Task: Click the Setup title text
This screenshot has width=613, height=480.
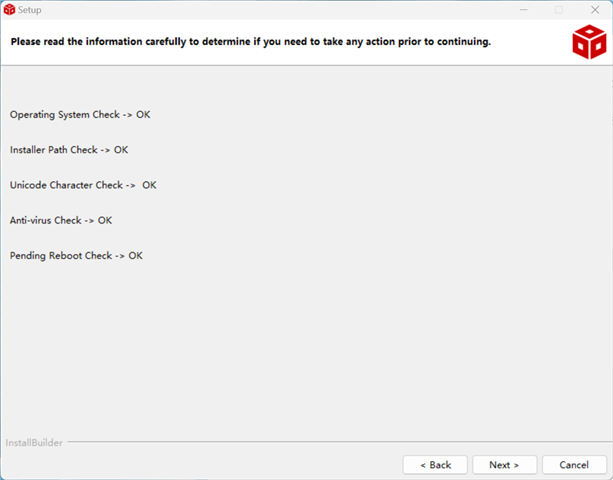Action: coord(30,10)
